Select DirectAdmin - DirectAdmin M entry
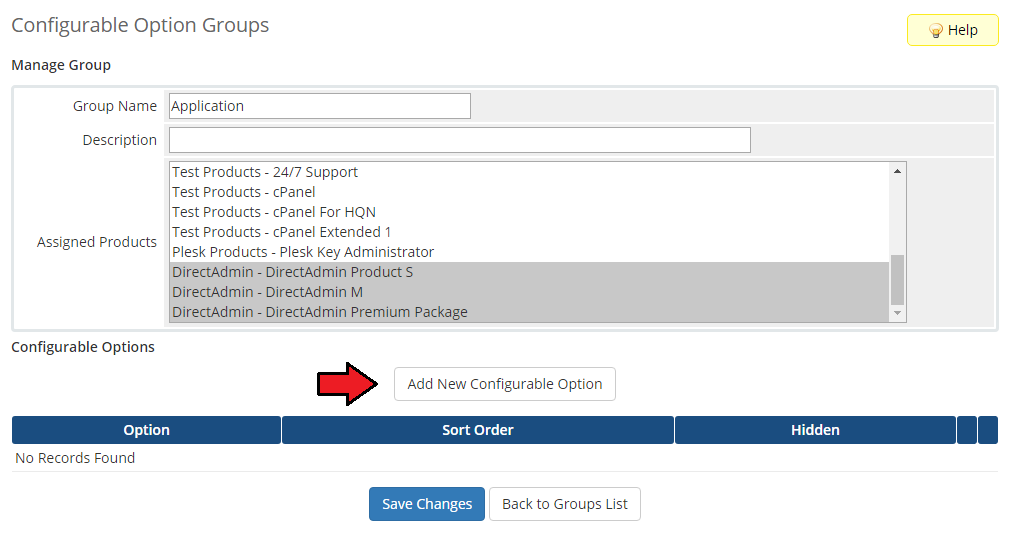1009x538 pixels. (x=529, y=292)
